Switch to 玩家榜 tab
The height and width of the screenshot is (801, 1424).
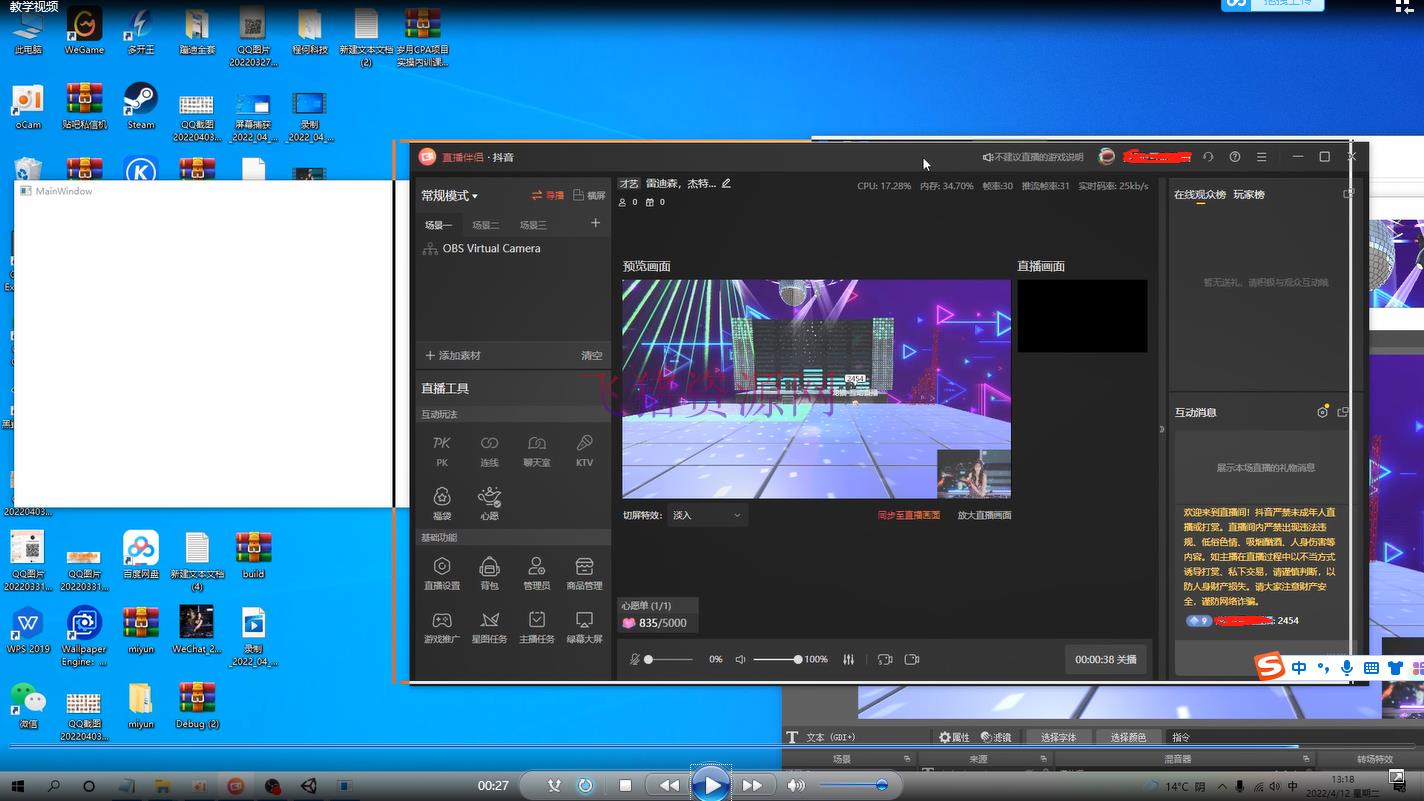click(x=1249, y=195)
